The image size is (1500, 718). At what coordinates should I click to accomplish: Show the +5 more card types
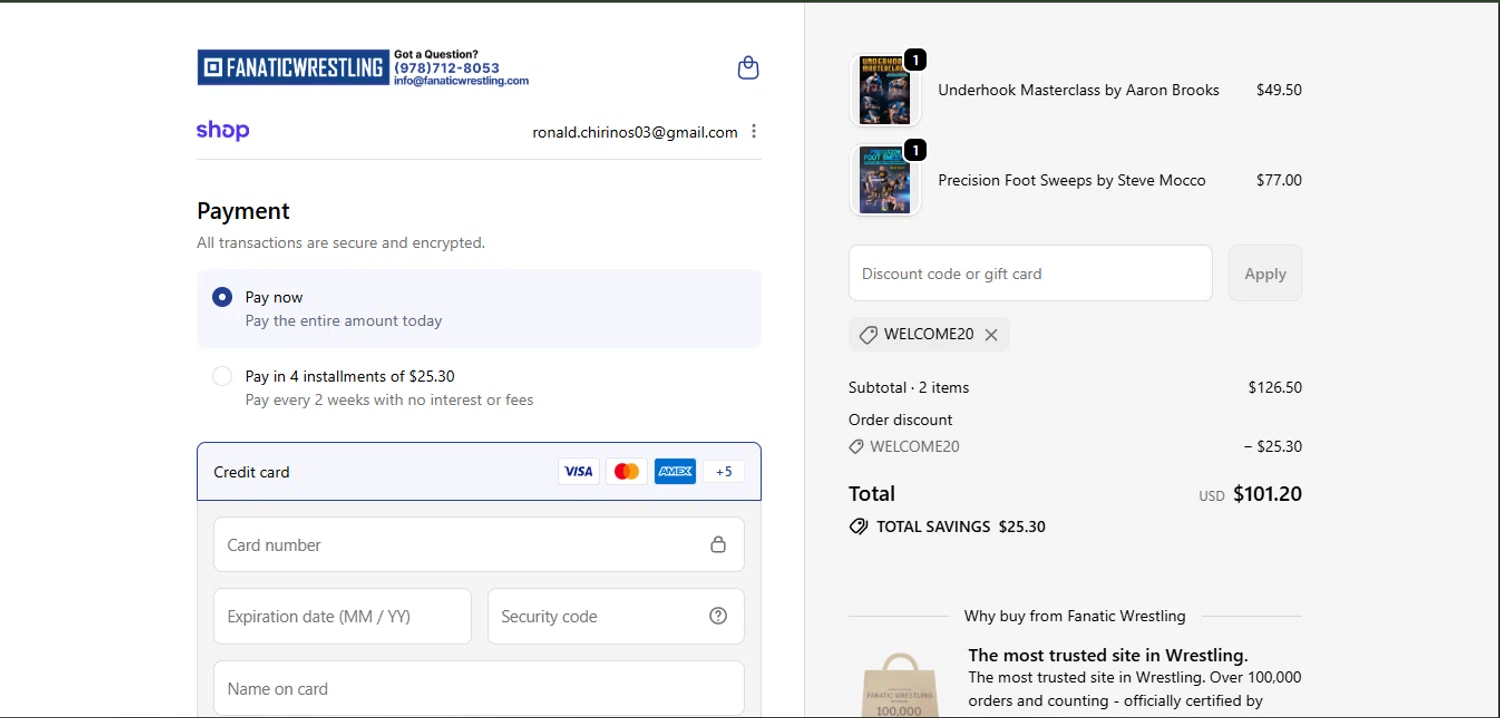pyautogui.click(x=724, y=471)
